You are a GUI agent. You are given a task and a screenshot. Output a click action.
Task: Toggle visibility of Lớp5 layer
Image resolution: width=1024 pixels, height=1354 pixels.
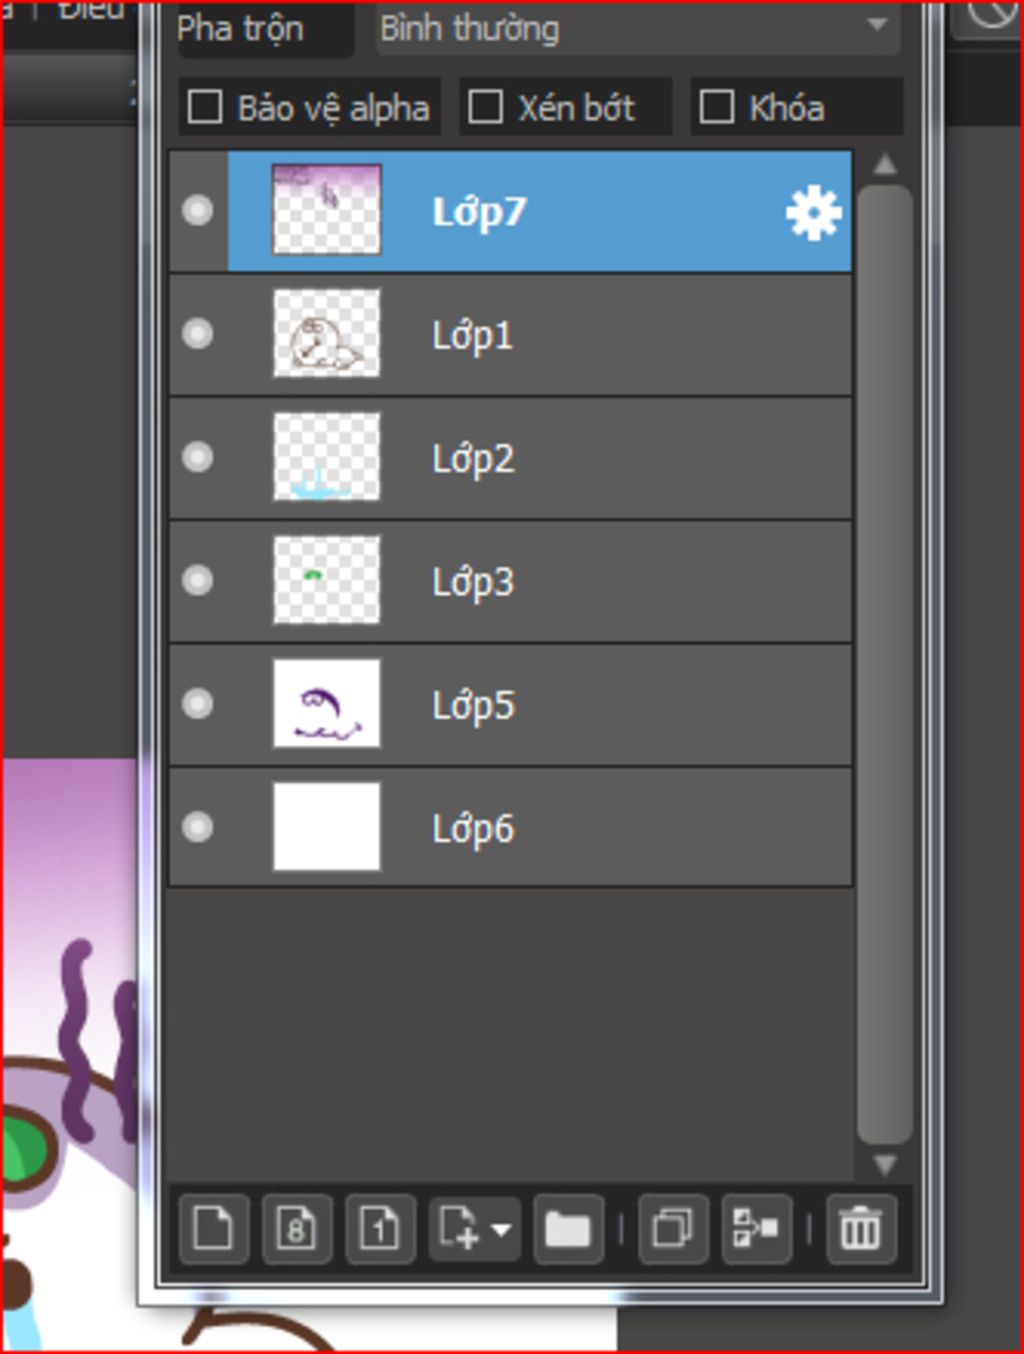198,704
